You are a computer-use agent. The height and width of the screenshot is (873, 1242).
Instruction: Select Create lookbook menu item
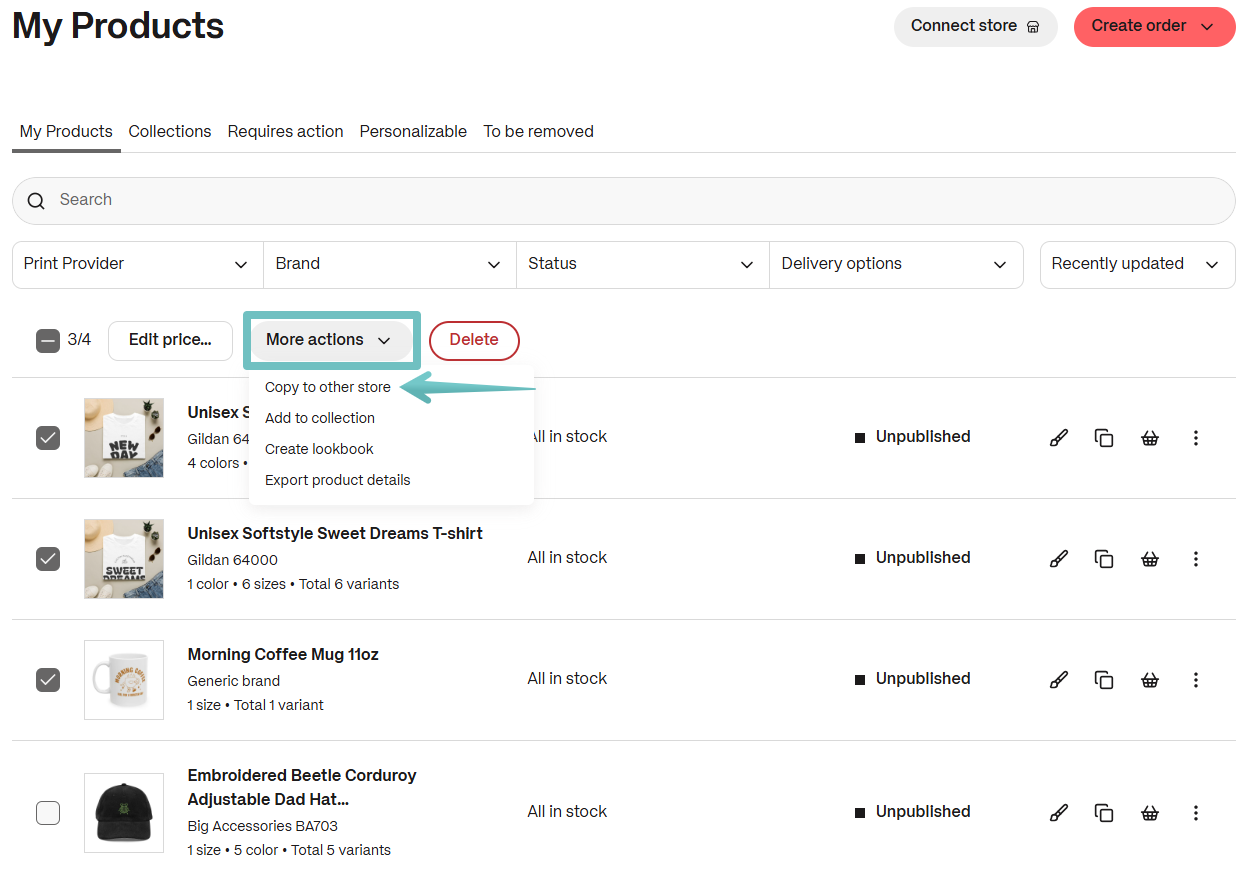click(319, 449)
